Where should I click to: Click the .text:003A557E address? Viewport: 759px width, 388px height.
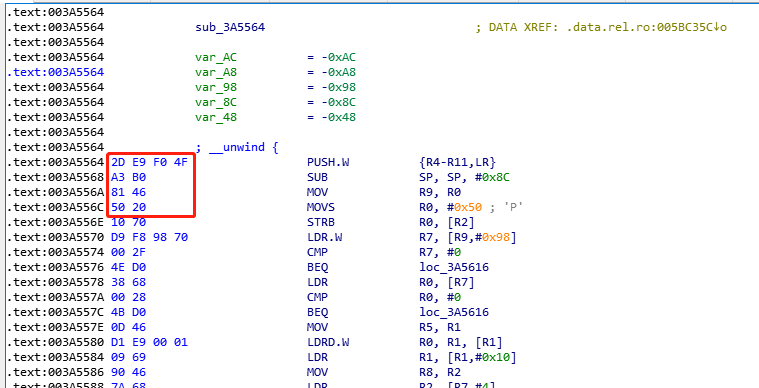pyautogui.click(x=55, y=328)
